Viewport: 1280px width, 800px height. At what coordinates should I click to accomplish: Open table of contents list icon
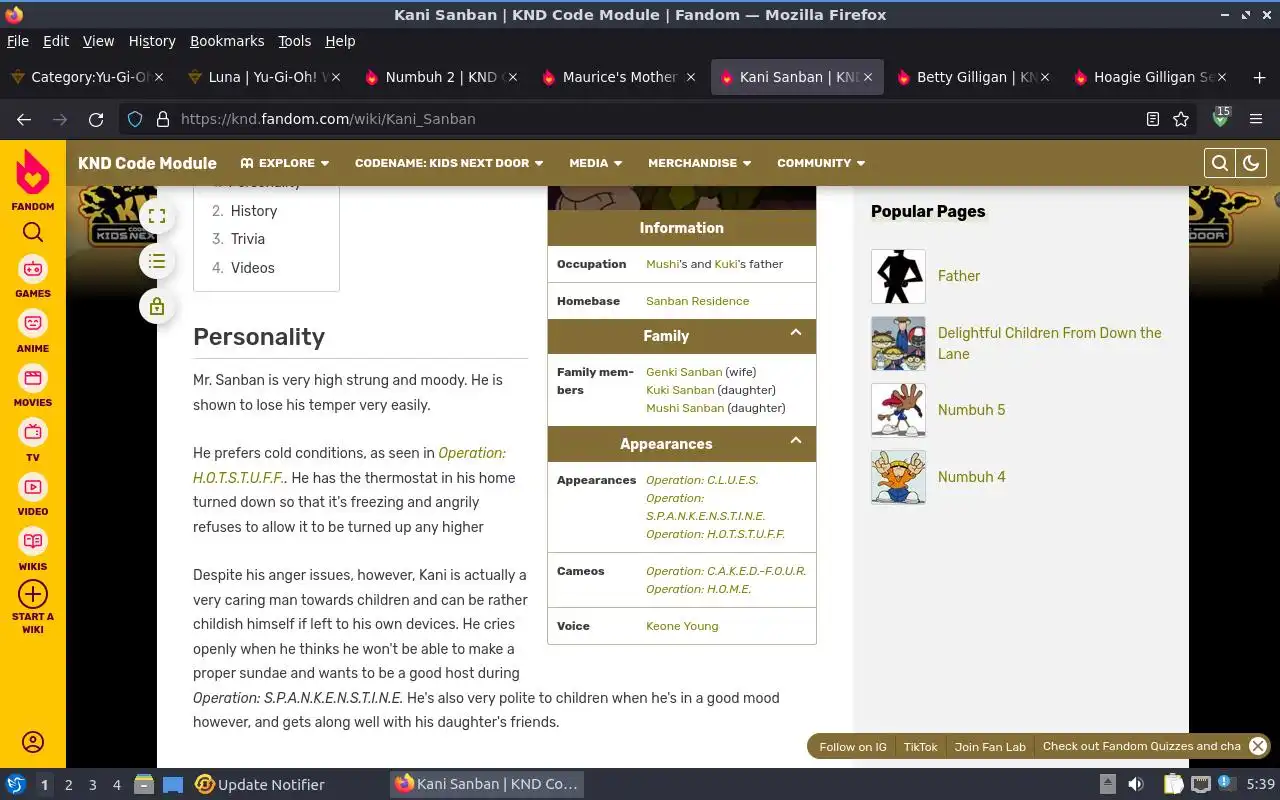point(157,261)
